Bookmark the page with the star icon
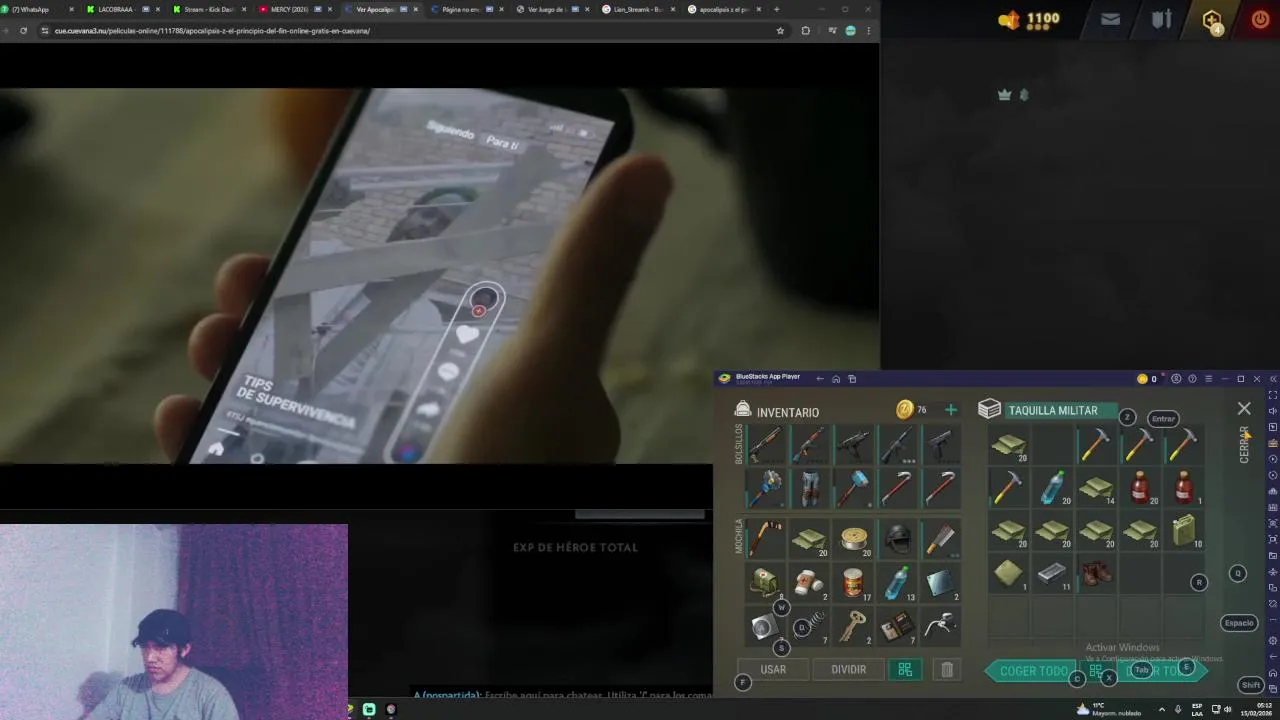The image size is (1280, 720). click(x=780, y=31)
